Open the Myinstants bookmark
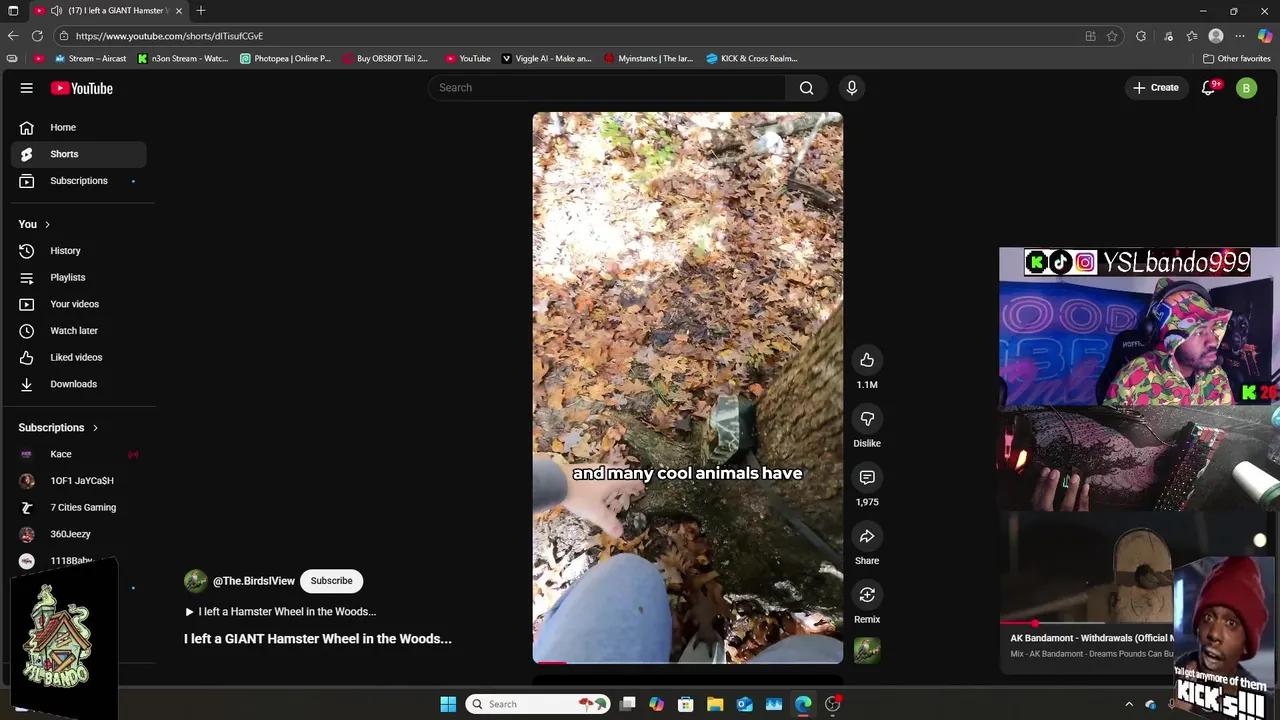The width and height of the screenshot is (1280, 720). [x=648, y=59]
